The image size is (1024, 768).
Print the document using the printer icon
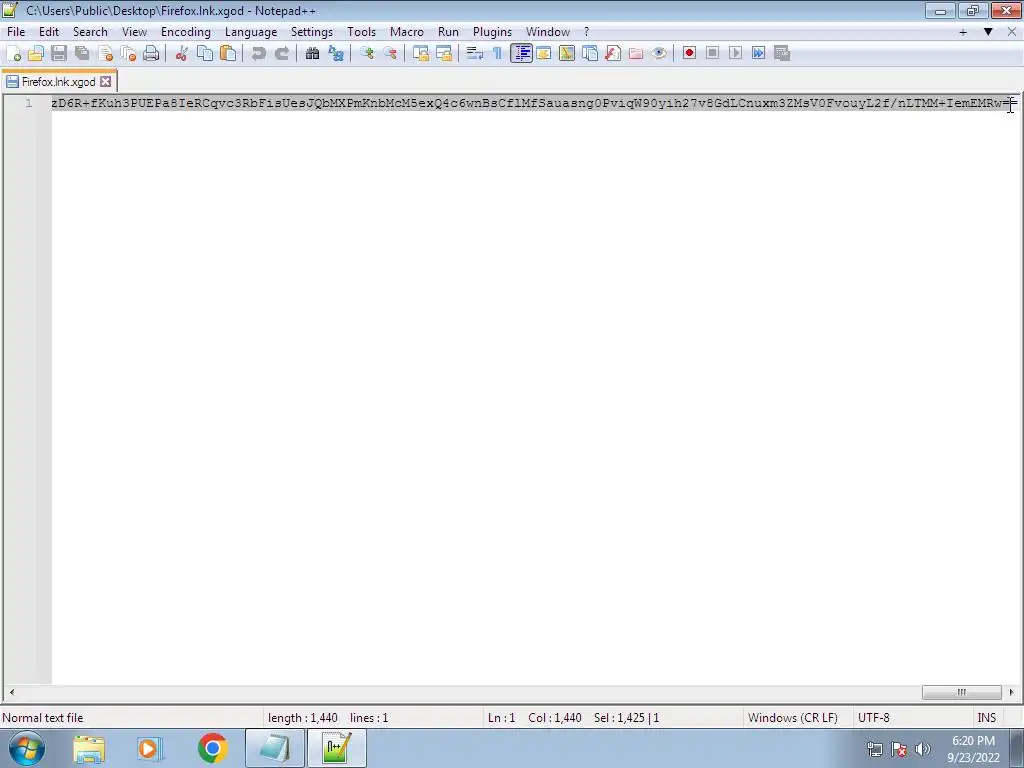(151, 54)
